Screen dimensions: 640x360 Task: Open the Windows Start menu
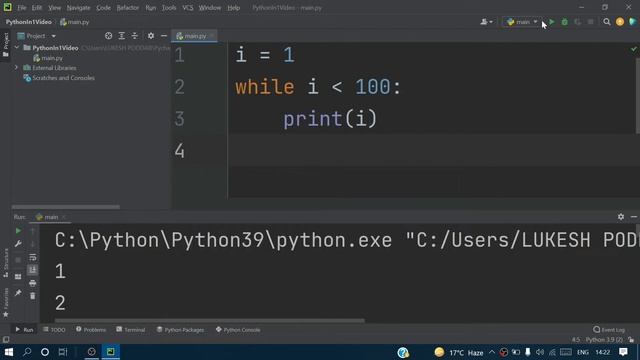[8, 352]
